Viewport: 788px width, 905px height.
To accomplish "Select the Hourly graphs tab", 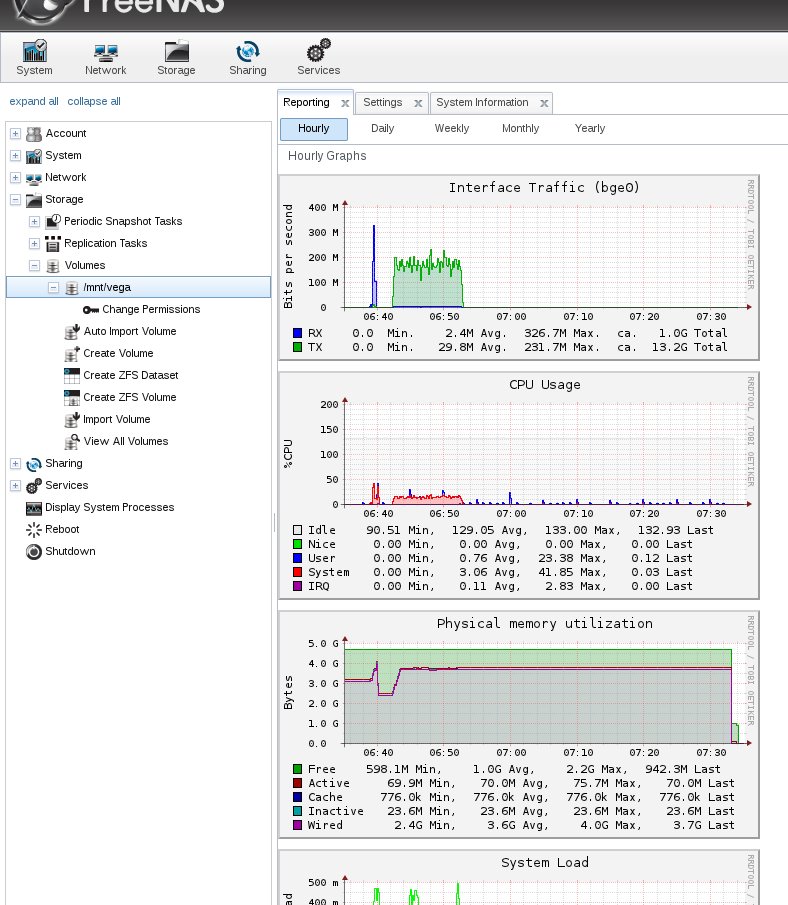I will click(x=313, y=129).
